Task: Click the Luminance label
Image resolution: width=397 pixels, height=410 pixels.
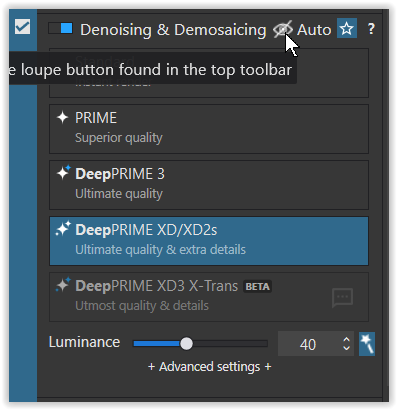Action: point(84,342)
